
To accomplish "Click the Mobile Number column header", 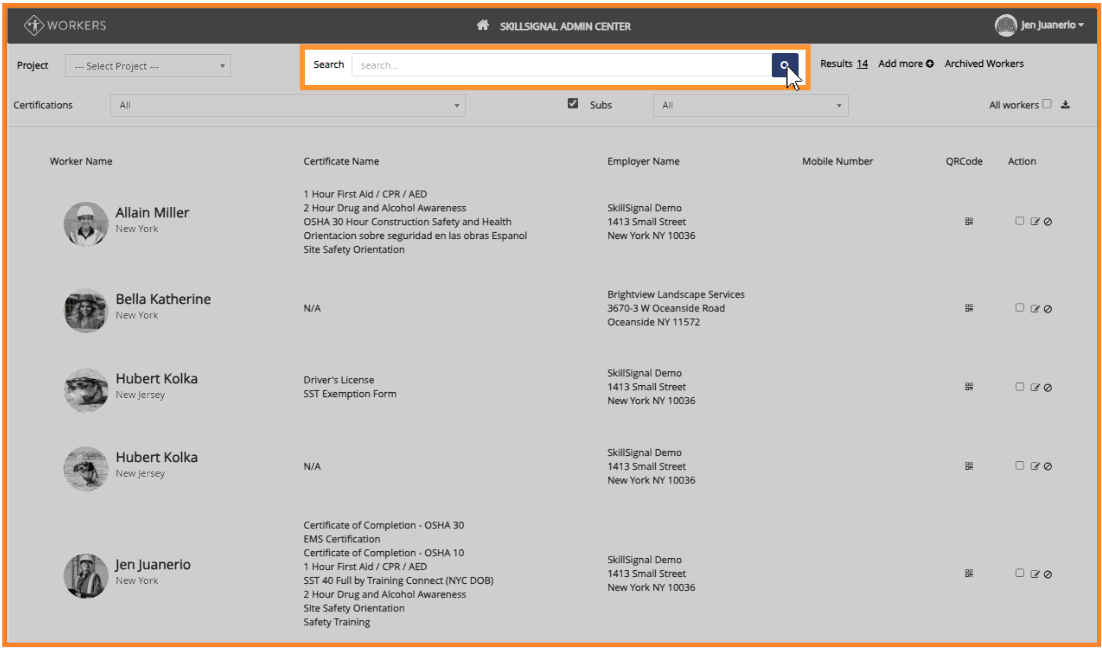I will tap(838, 162).
